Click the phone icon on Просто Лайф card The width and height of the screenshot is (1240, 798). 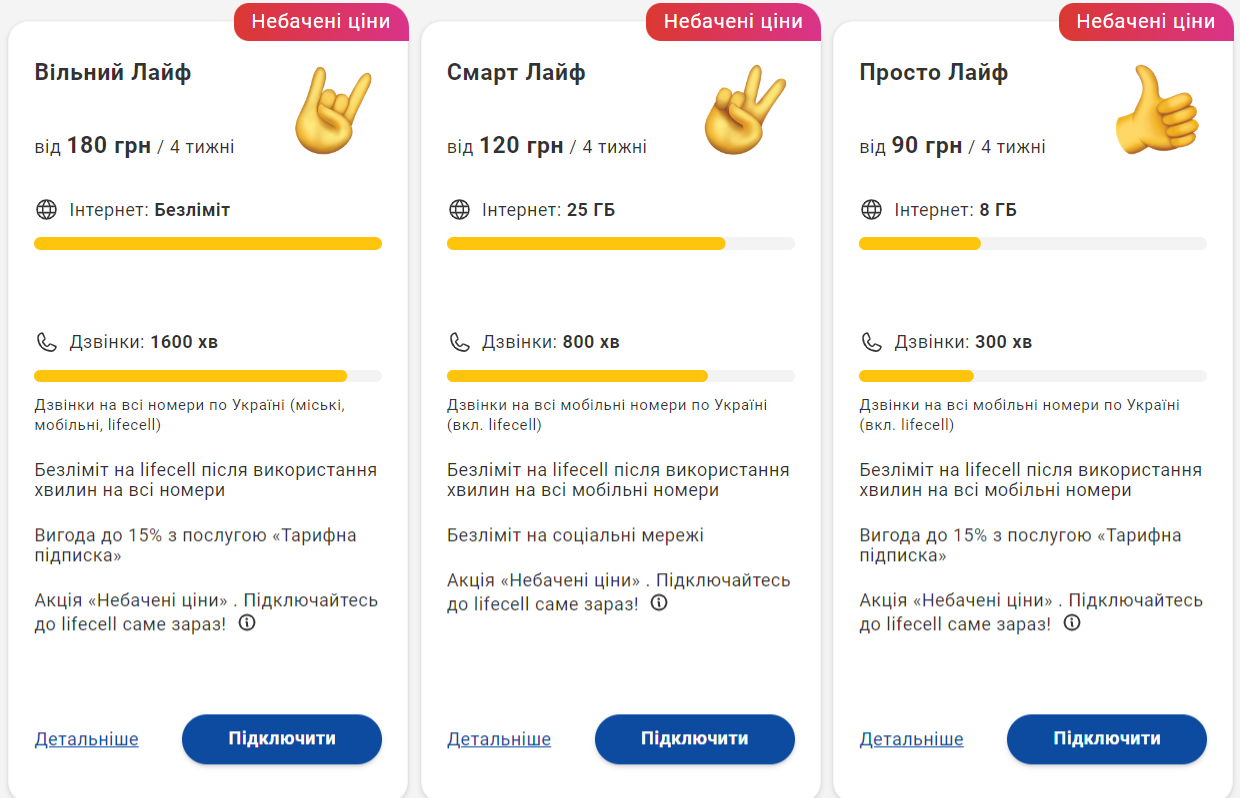tap(871, 341)
